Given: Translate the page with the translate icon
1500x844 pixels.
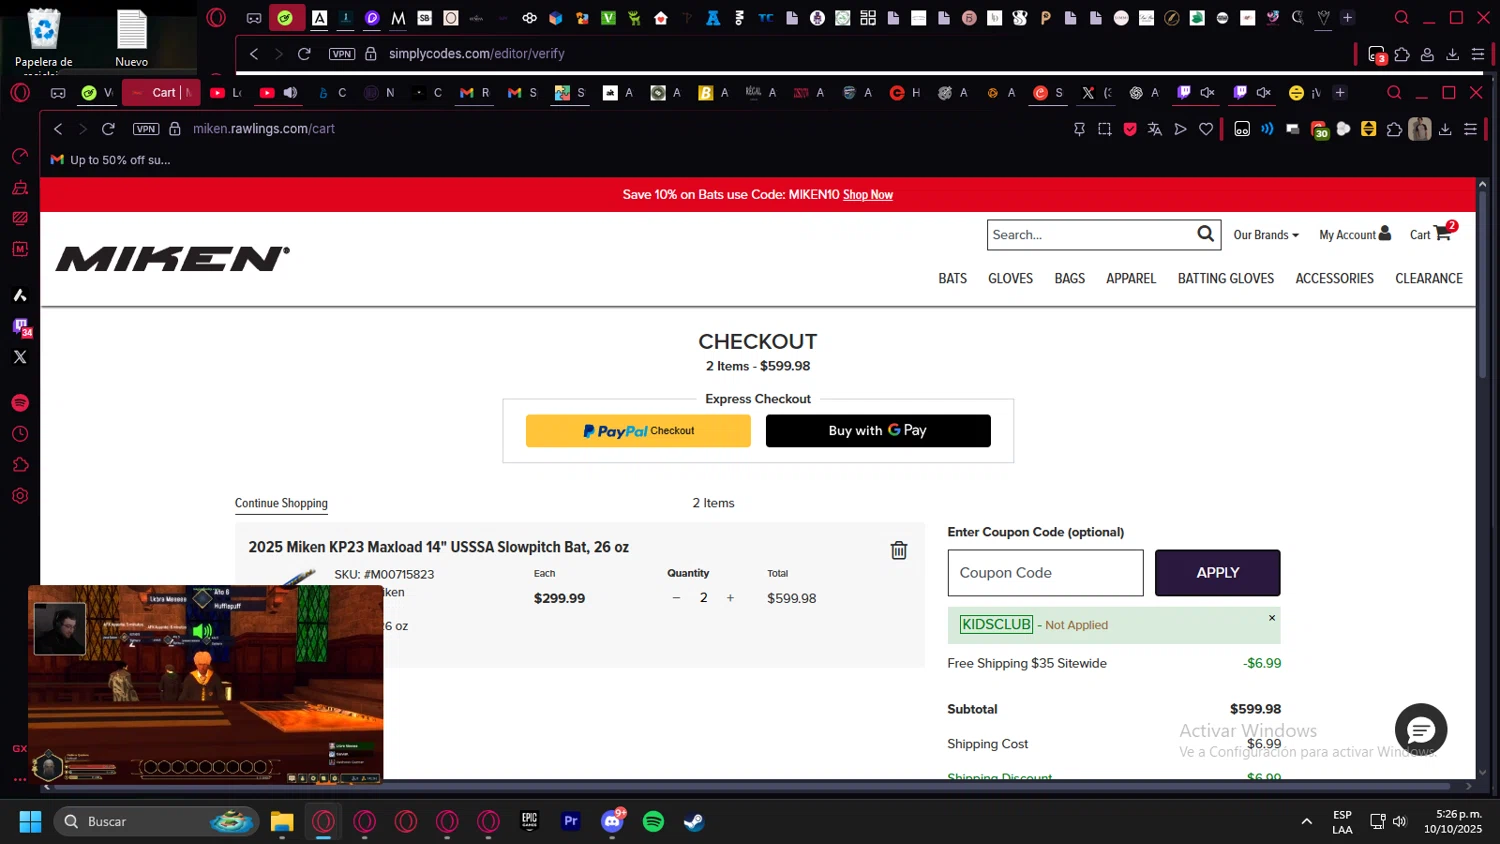Looking at the screenshot, I should pyautogui.click(x=1155, y=129).
